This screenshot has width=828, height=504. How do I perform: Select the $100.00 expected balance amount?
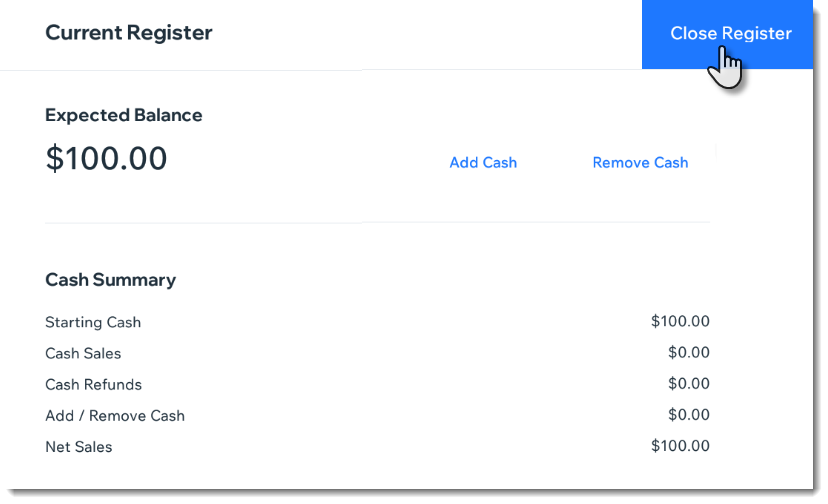(x=106, y=158)
